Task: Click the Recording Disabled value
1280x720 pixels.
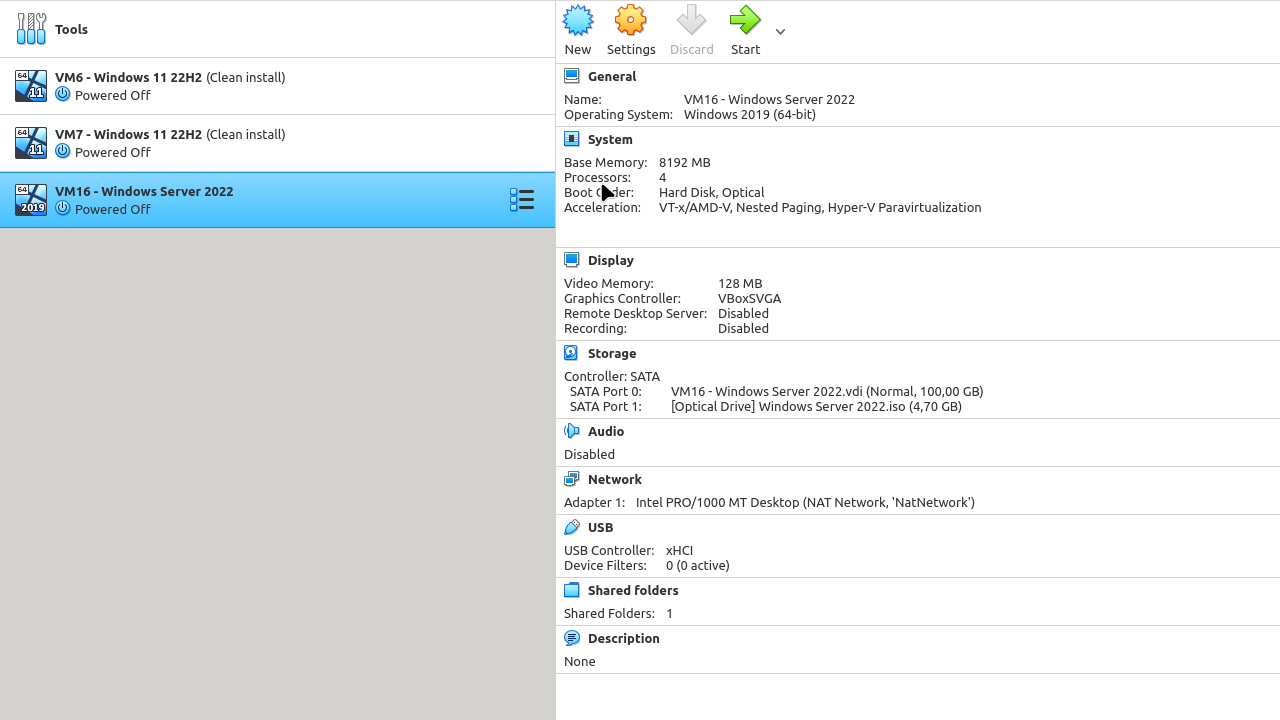Action: tap(743, 328)
